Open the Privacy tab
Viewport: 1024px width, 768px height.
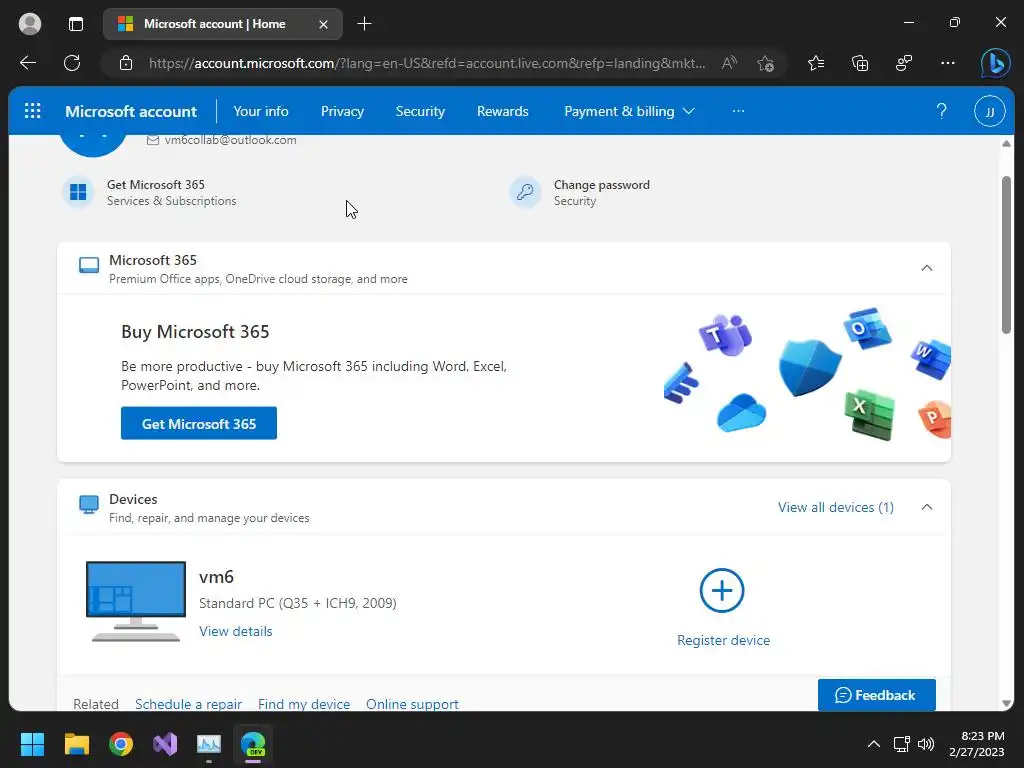tap(342, 111)
